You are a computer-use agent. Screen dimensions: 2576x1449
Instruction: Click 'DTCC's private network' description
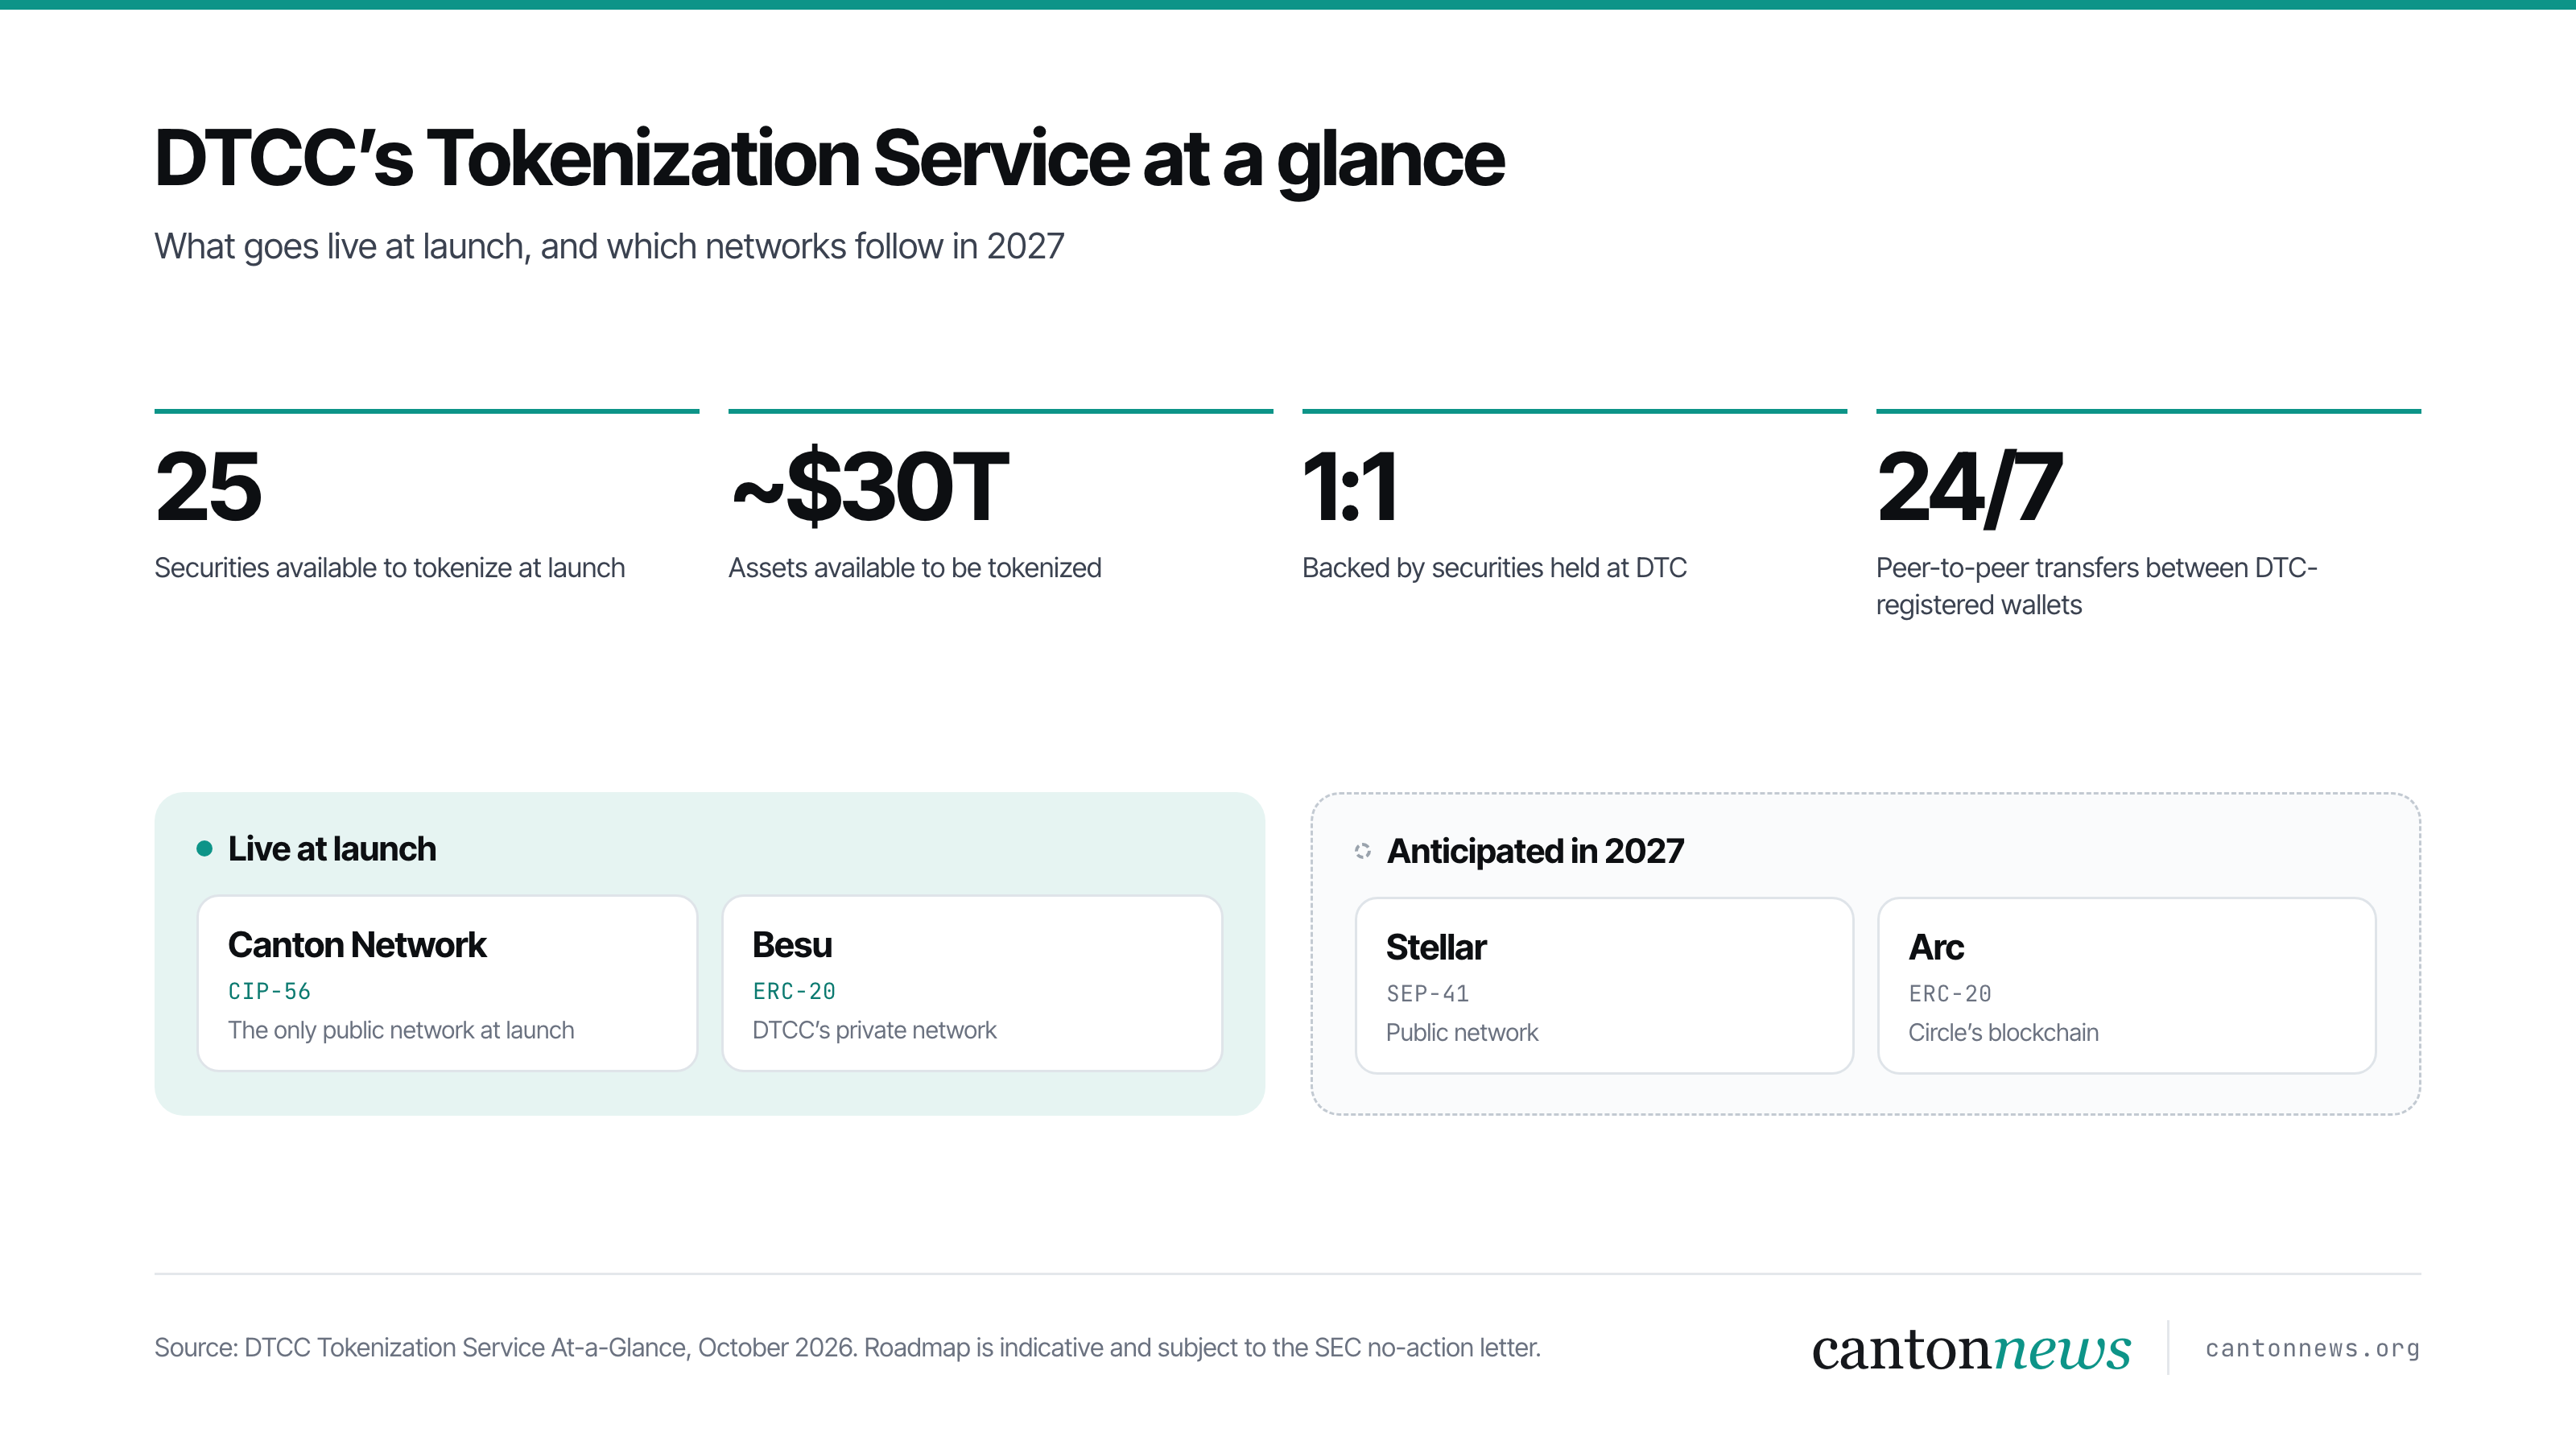[874, 1030]
